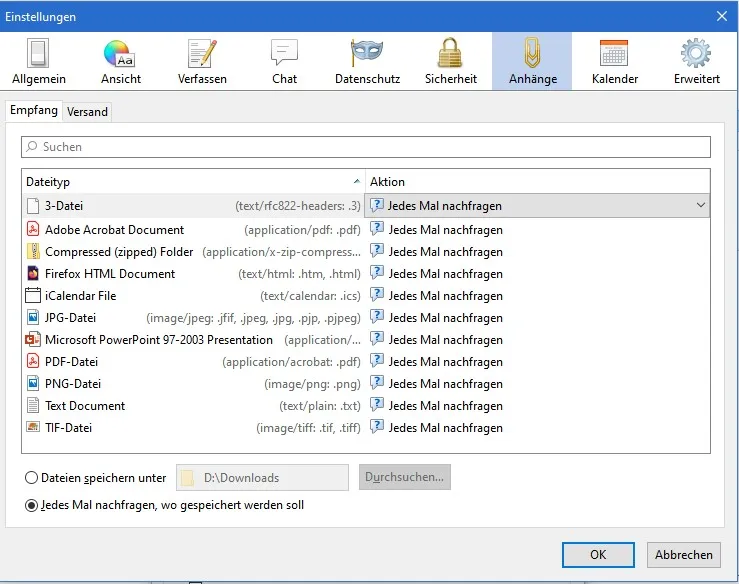739x584 pixels.
Task: Select the Anhänge paperclip category
Action: (x=533, y=61)
